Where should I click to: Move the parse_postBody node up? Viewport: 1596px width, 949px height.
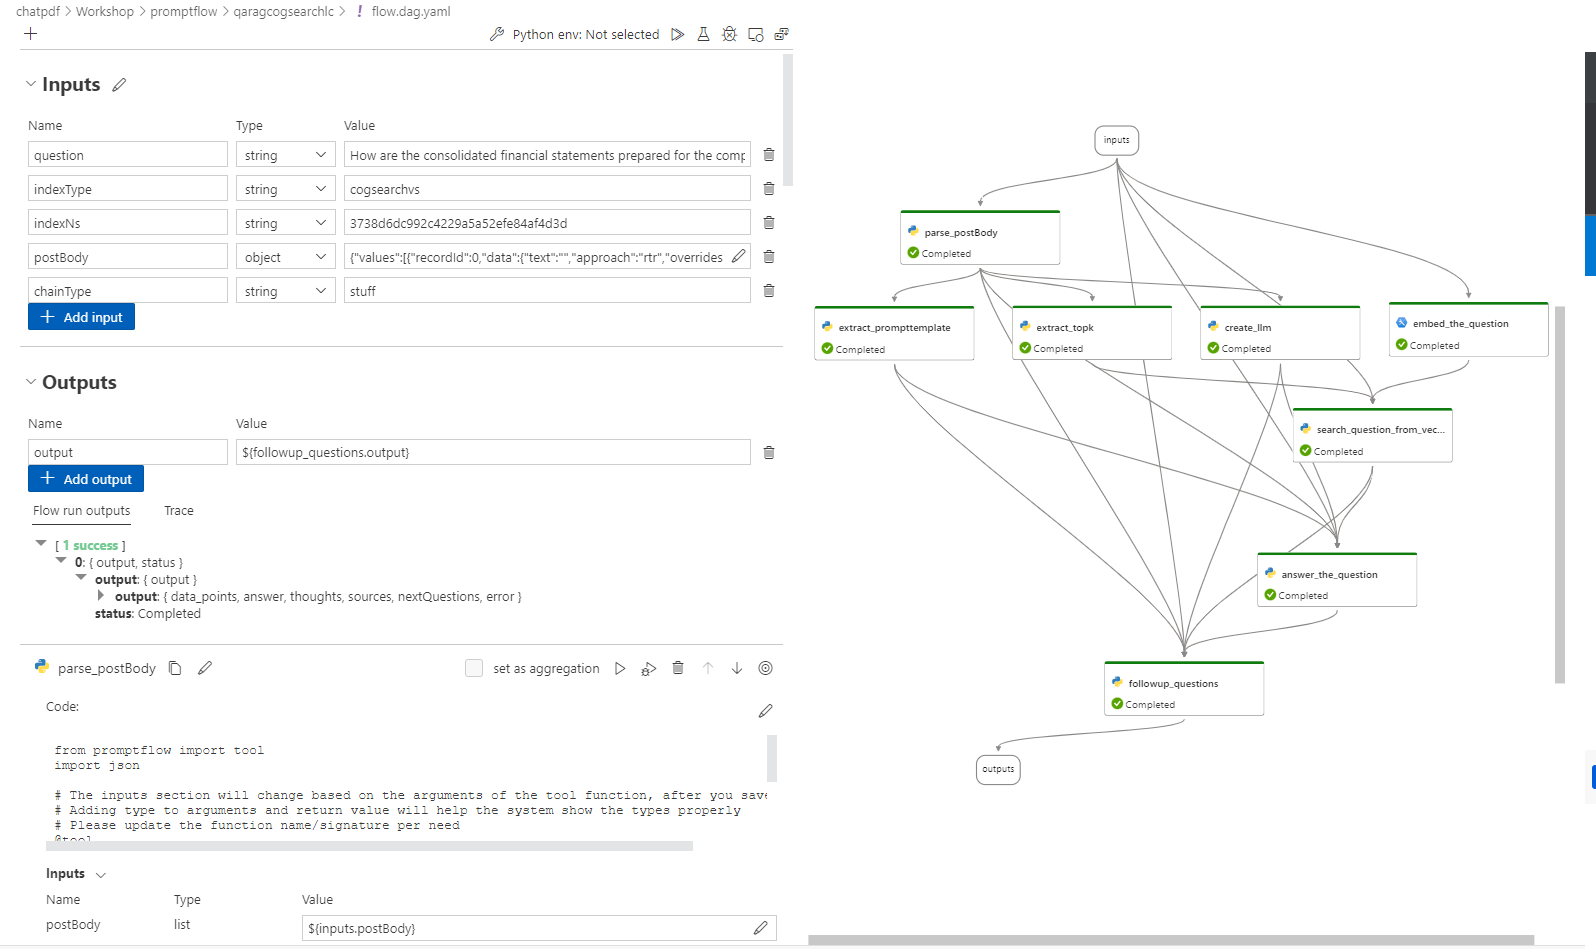click(708, 668)
